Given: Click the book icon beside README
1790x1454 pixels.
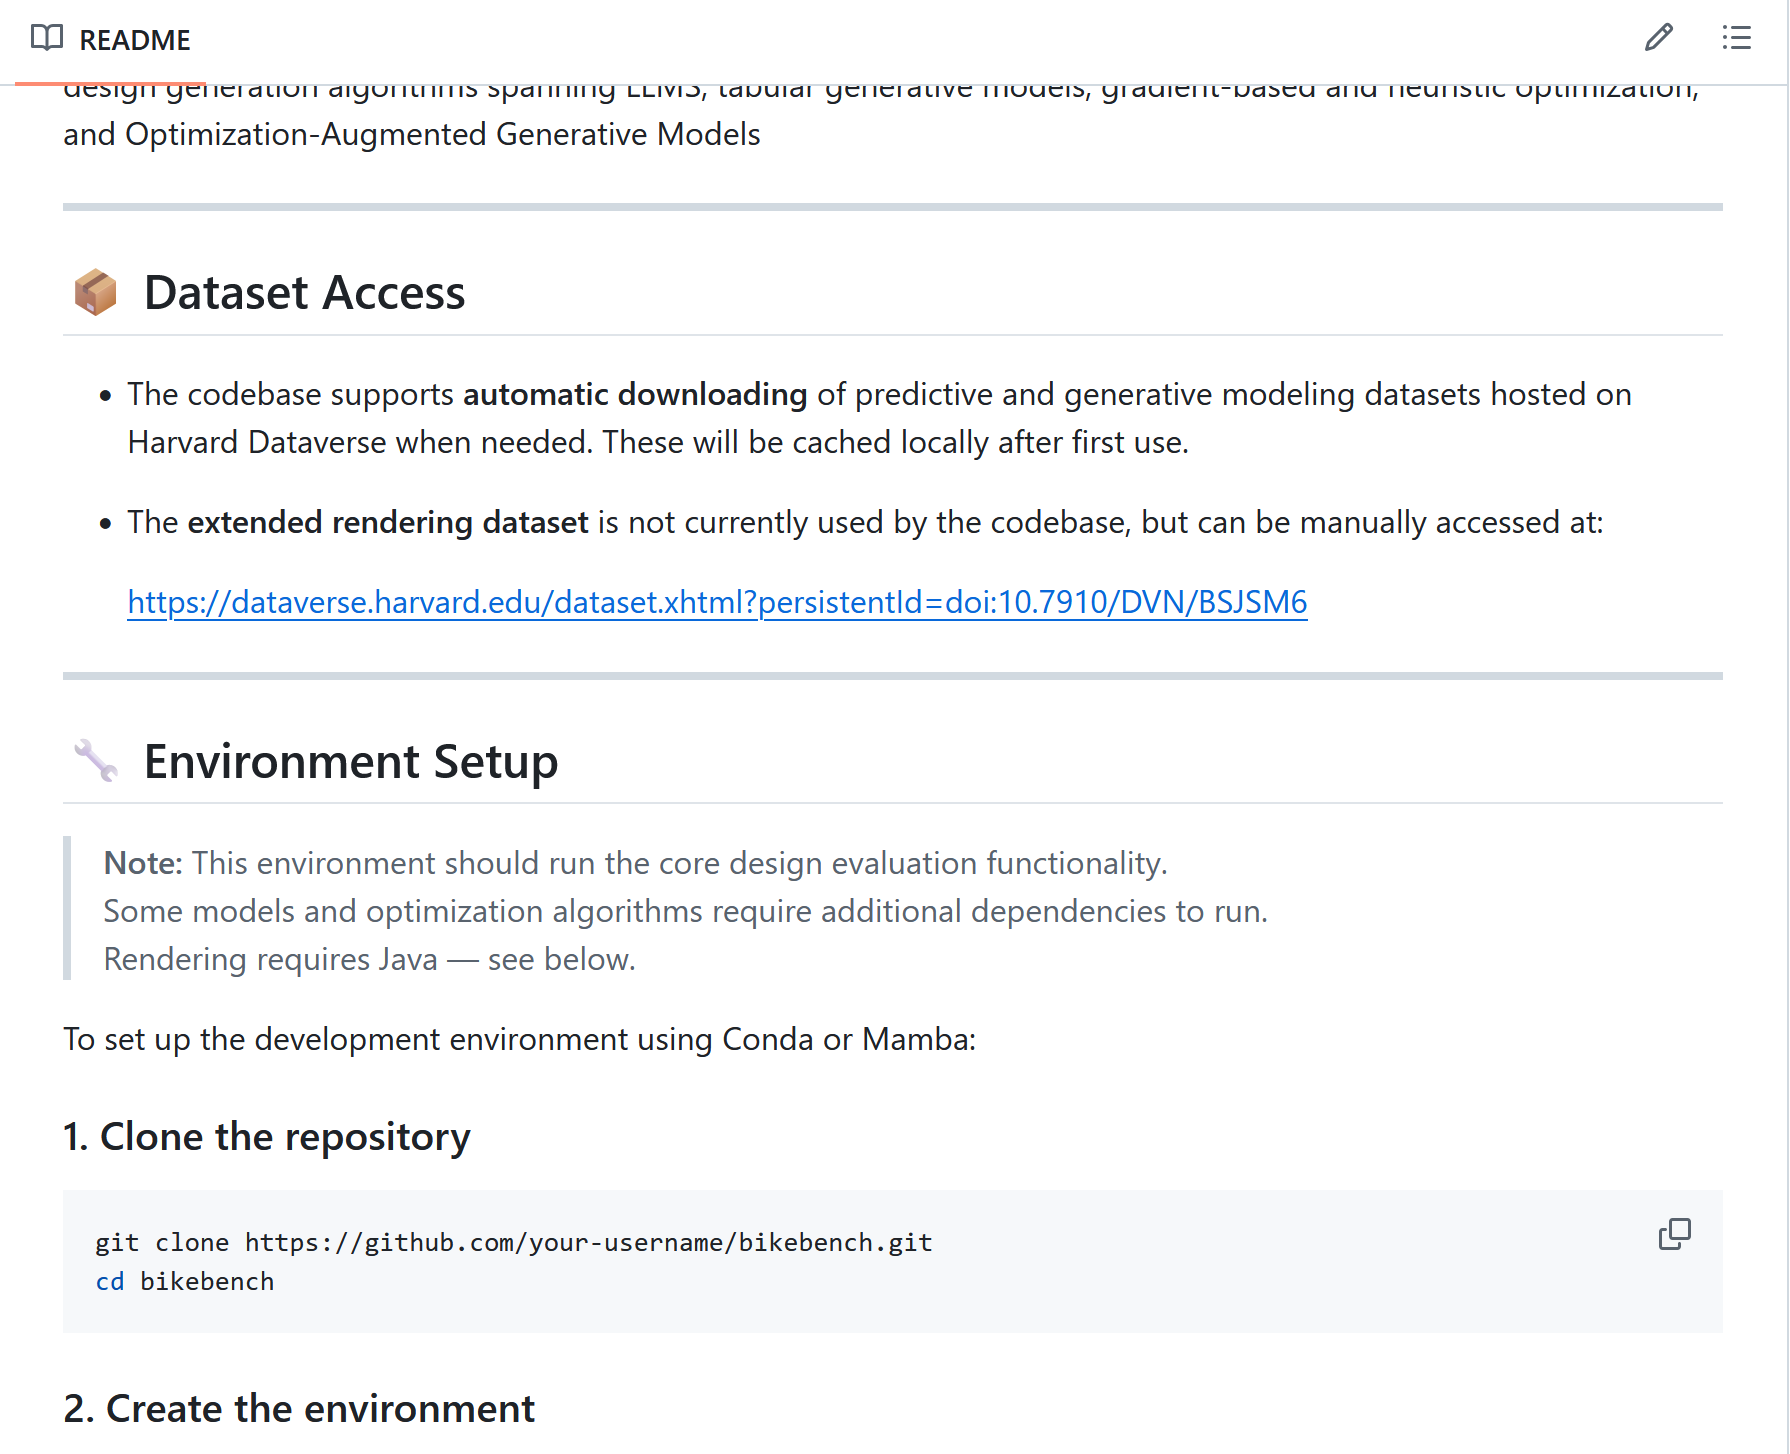Looking at the screenshot, I should point(46,38).
